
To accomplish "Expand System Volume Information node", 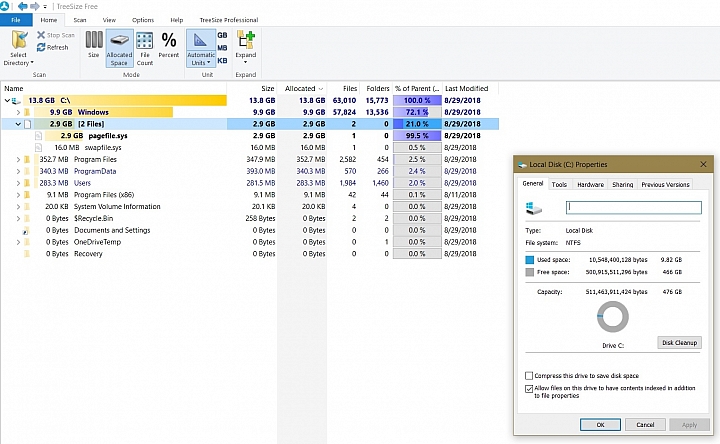I will point(18,207).
